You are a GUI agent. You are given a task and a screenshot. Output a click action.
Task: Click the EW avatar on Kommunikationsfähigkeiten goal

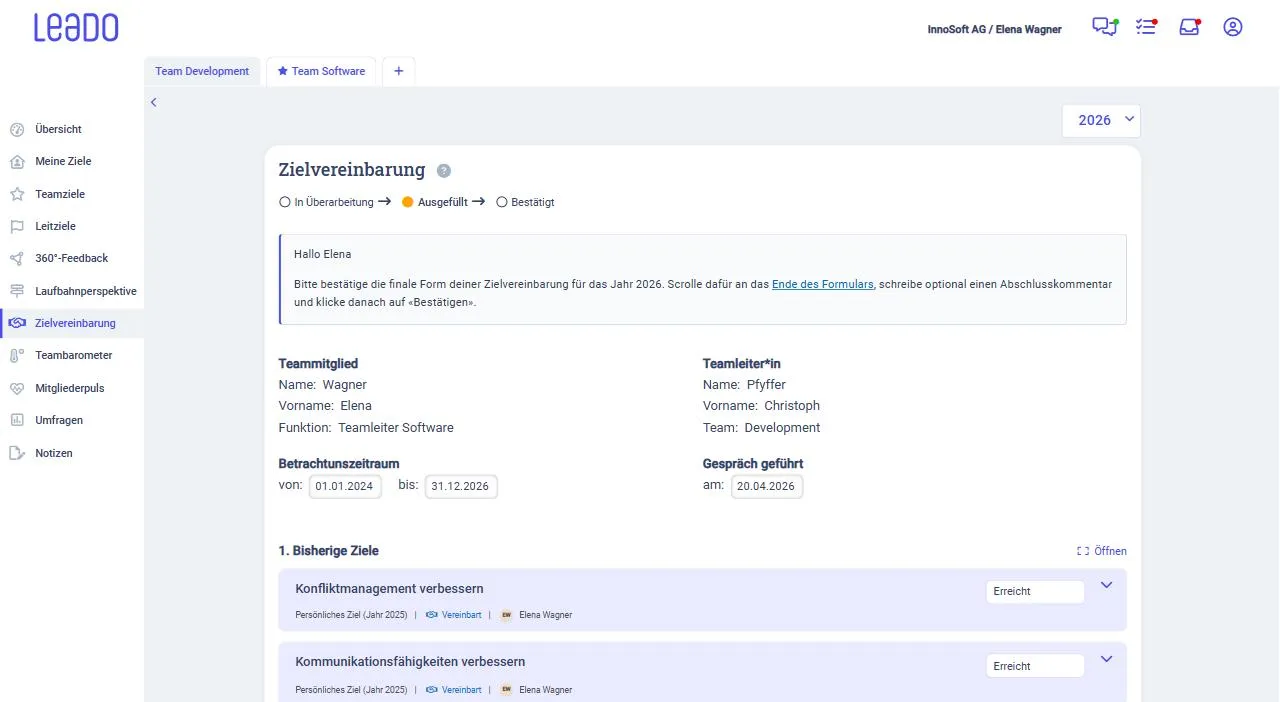point(506,690)
